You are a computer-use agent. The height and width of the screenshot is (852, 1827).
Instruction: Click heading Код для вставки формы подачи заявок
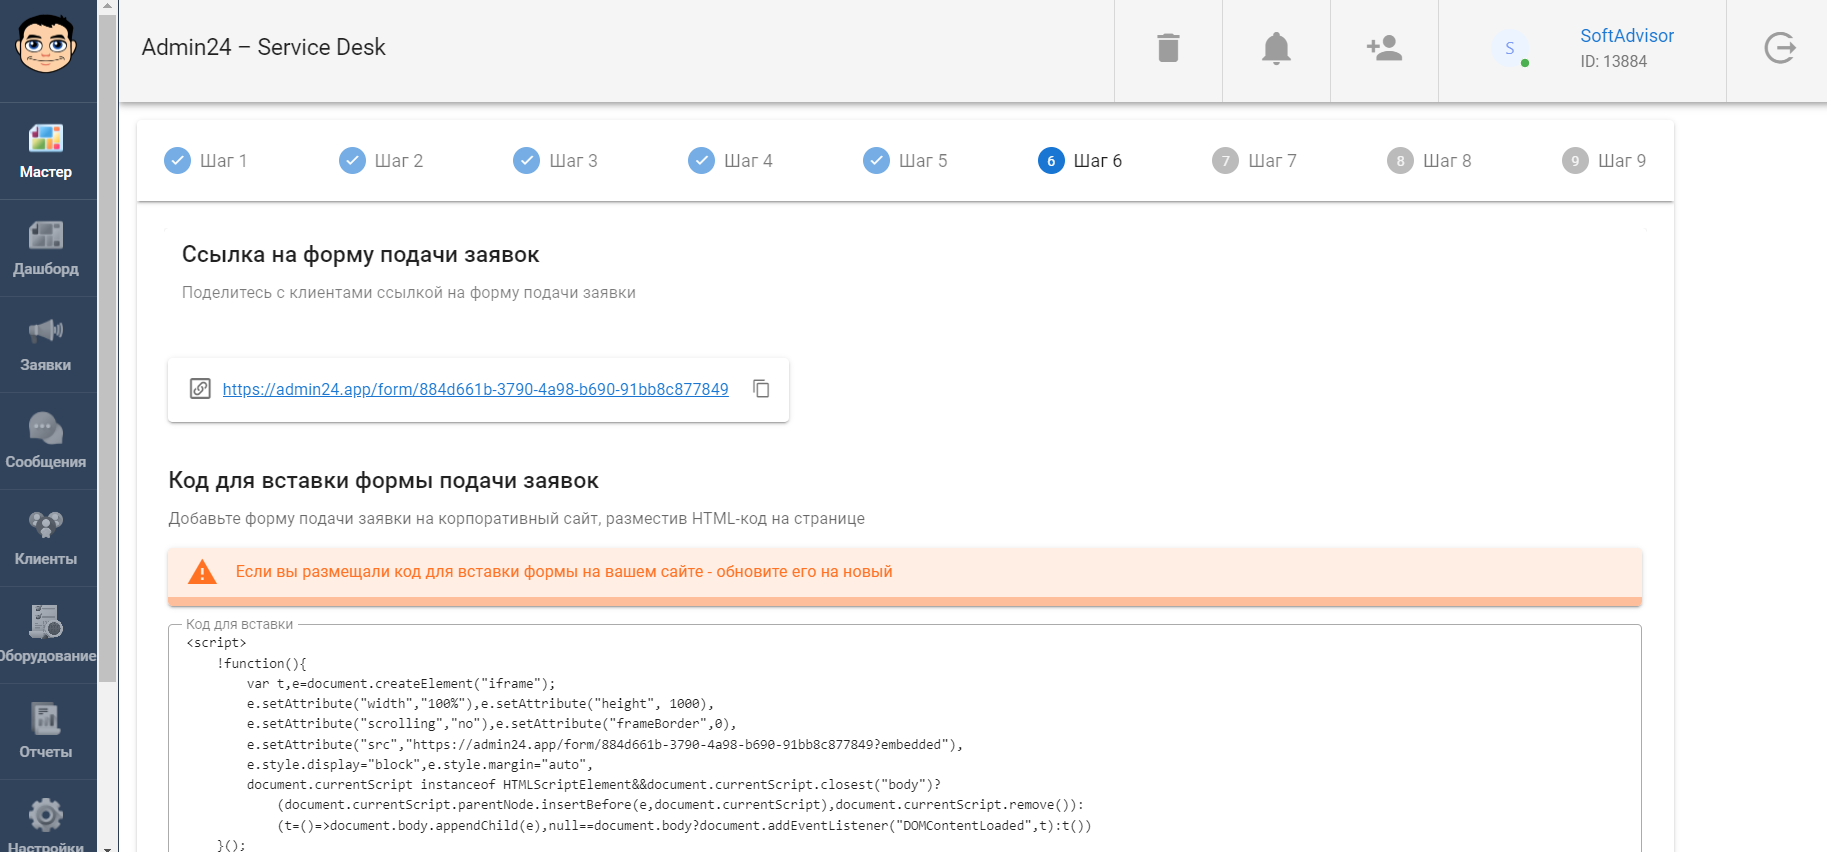coord(384,481)
